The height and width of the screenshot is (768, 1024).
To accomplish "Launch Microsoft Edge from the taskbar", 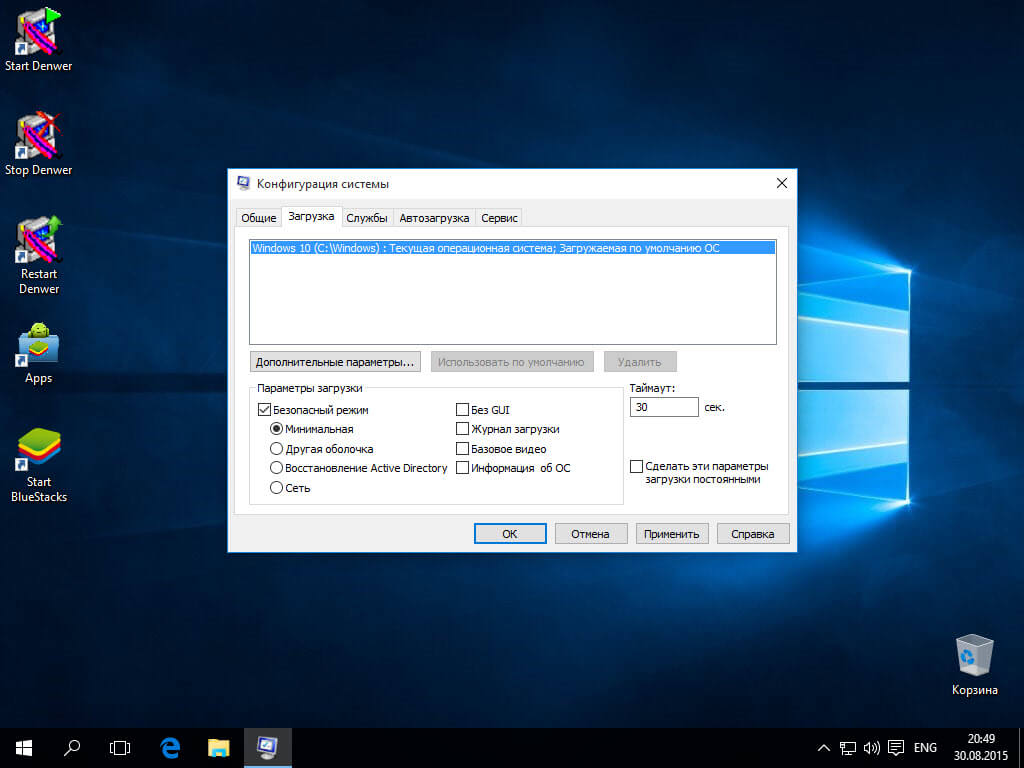I will click(x=170, y=748).
